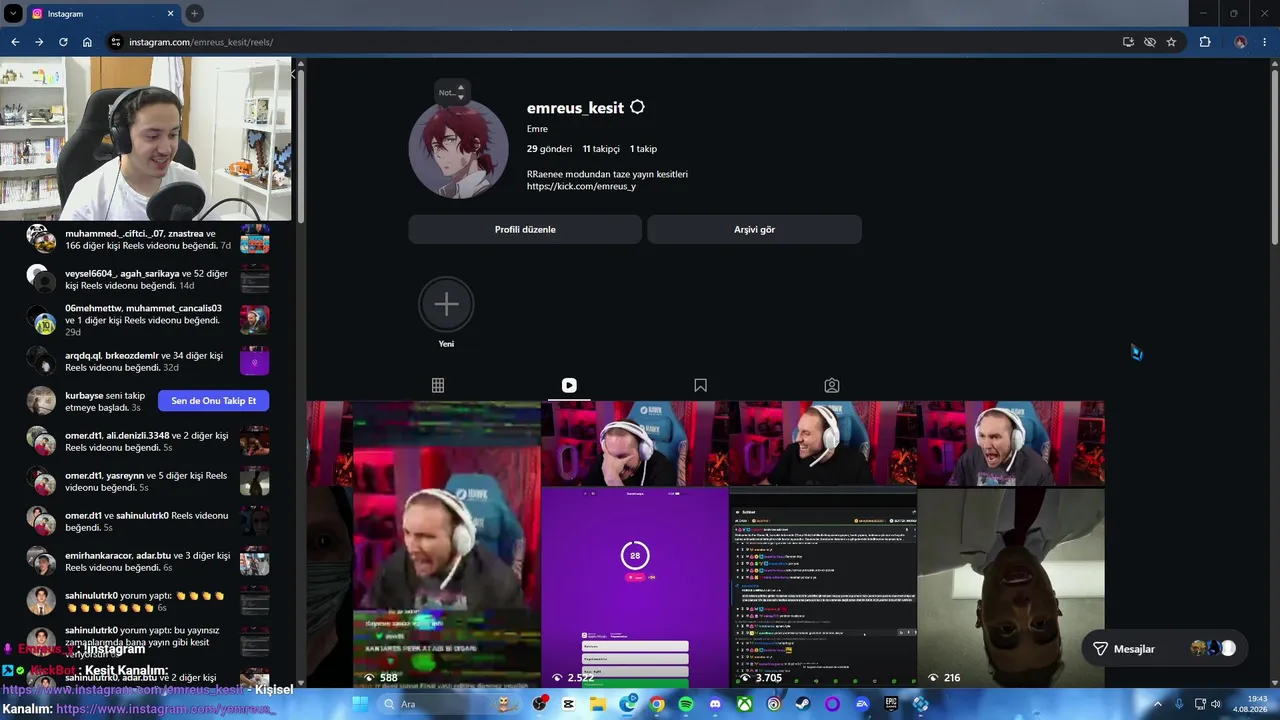This screenshot has width=1280, height=720.
Task: Open Epic Games Launcher from the taskbar
Action: point(891,704)
